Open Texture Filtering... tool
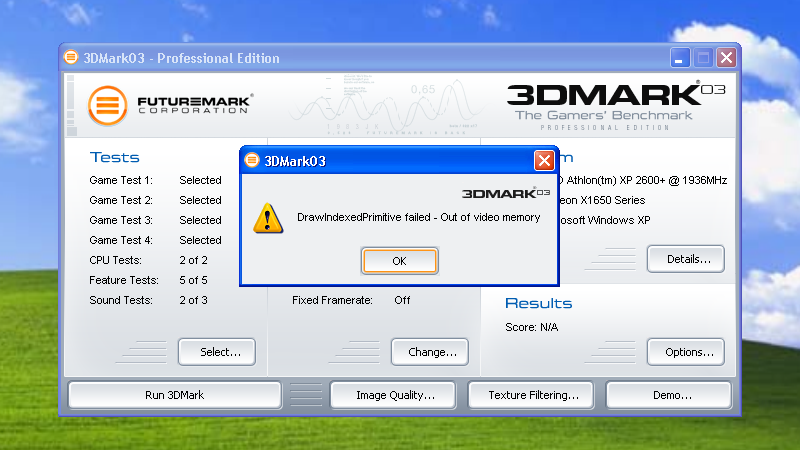800x450 pixels. (531, 395)
